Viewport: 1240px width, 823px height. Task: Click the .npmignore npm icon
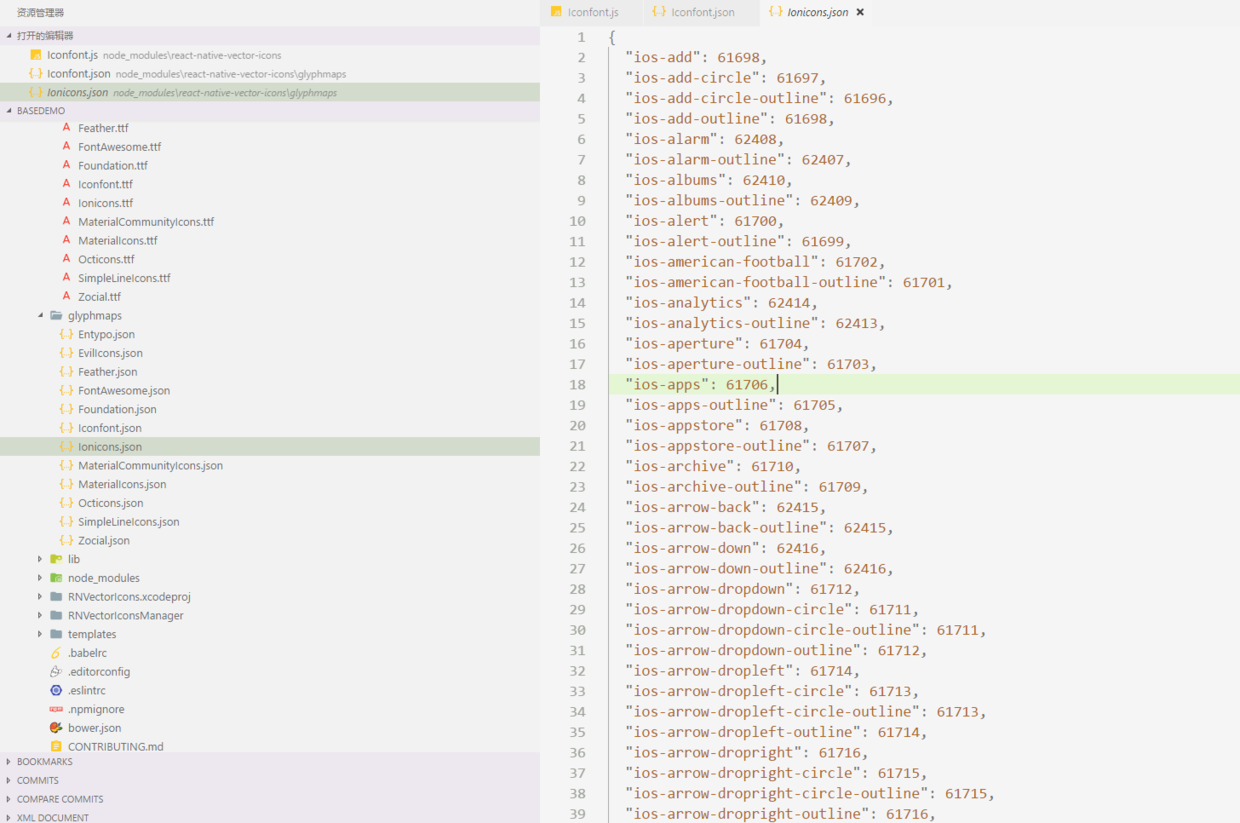tap(56, 709)
